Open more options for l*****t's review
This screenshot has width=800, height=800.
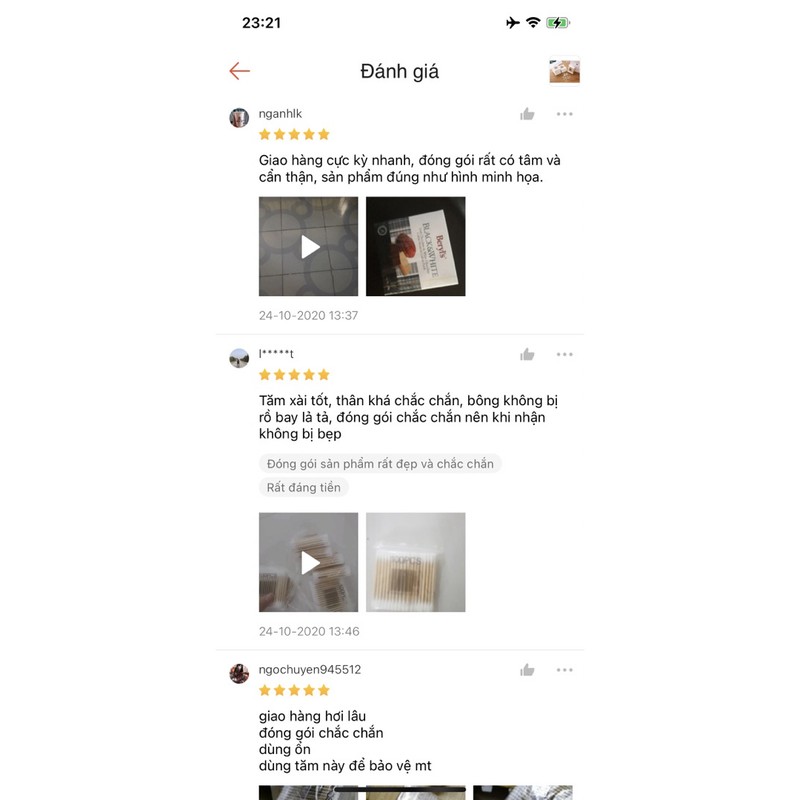tap(564, 354)
